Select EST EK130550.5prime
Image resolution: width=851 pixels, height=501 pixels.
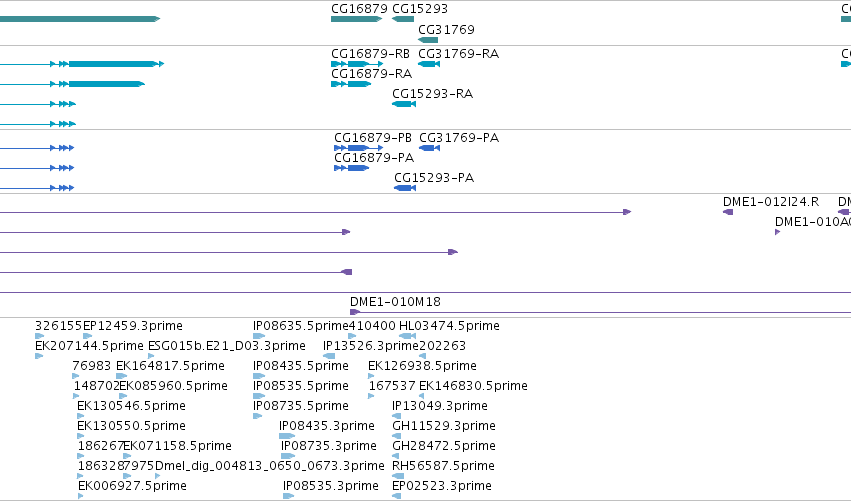coord(80,436)
